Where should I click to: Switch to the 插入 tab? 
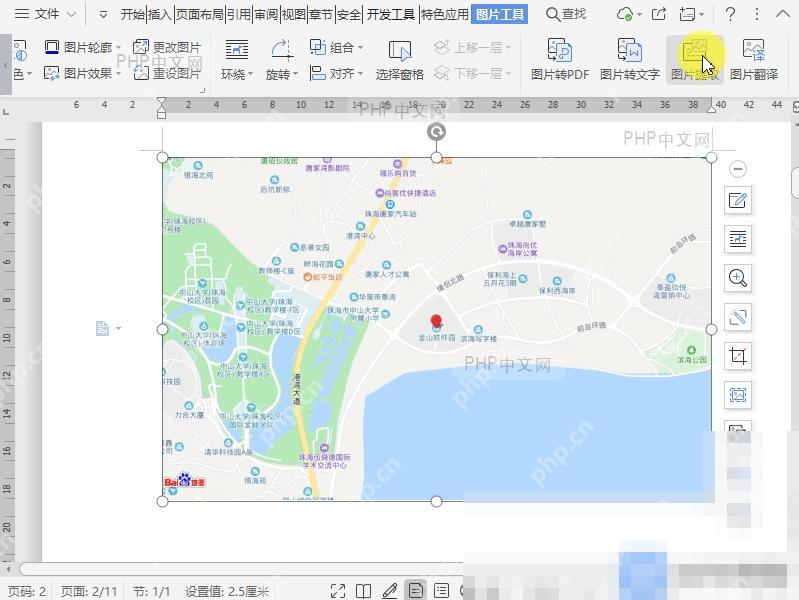click(160, 14)
